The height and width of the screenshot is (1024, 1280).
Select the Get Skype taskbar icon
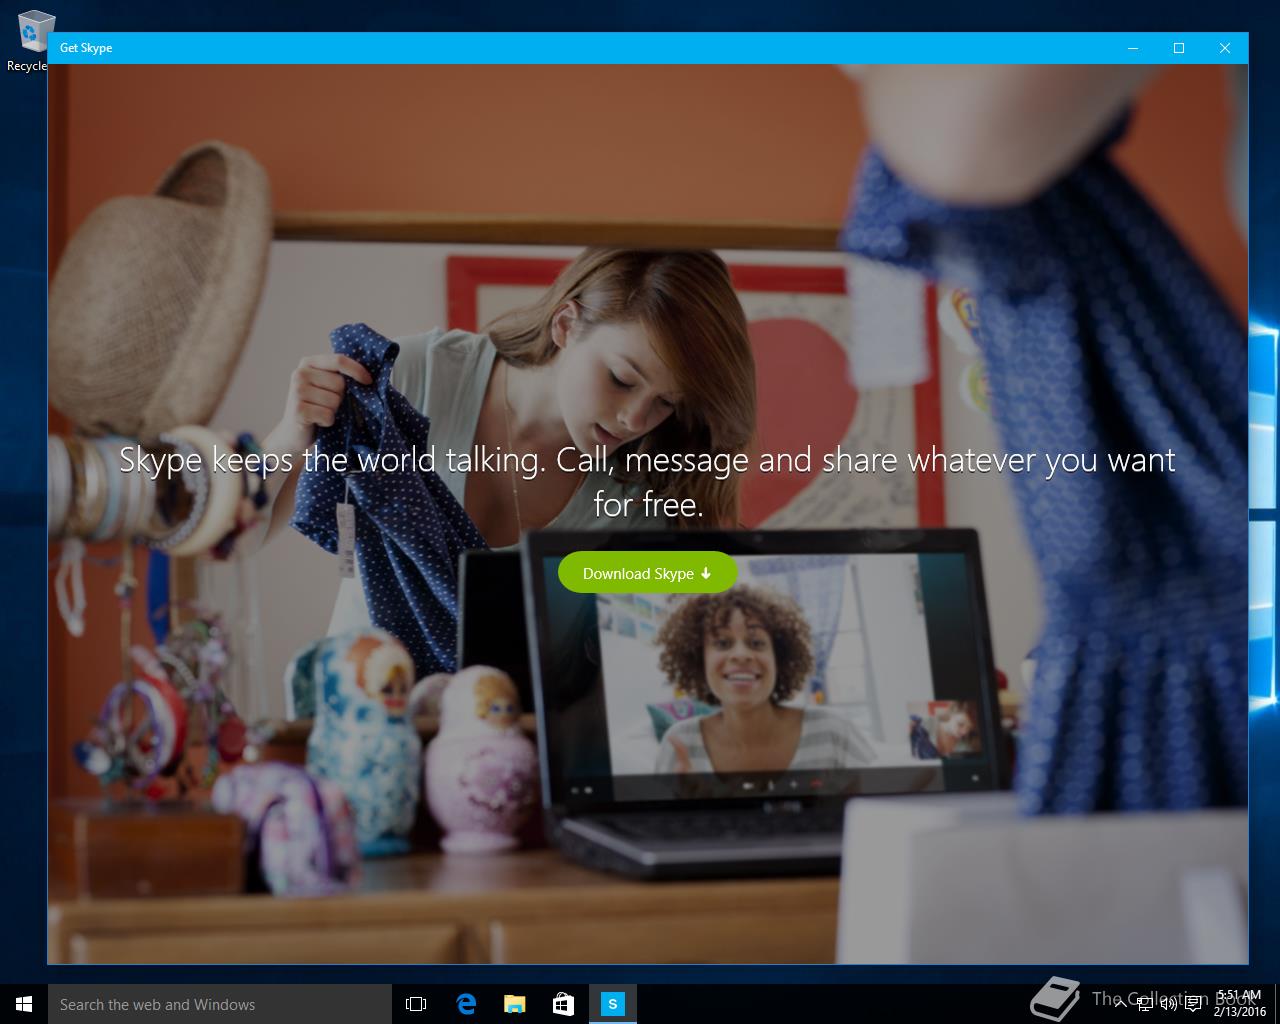[612, 1004]
